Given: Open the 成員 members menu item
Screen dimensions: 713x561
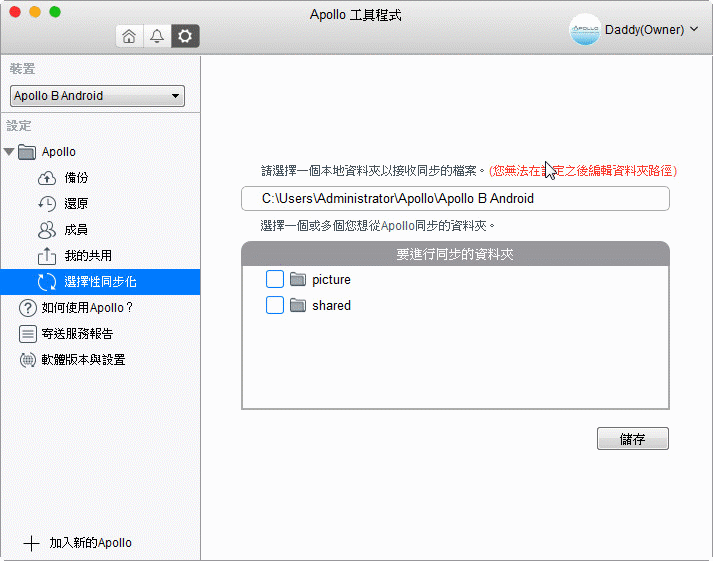Looking at the screenshot, I should (100, 230).
